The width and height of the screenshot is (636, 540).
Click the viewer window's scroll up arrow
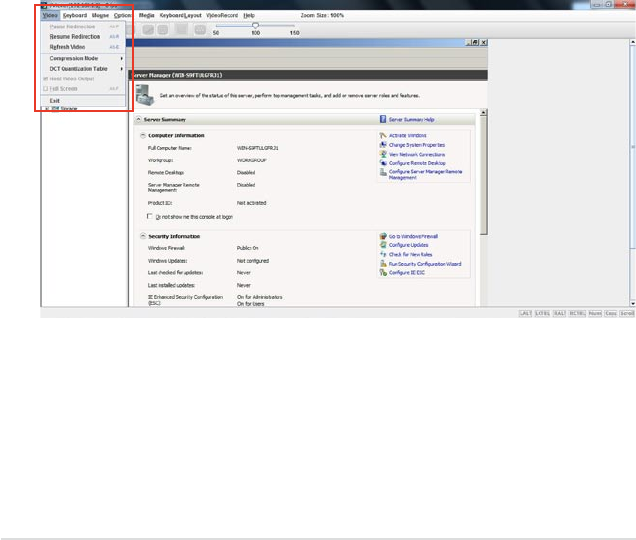coord(632,42)
